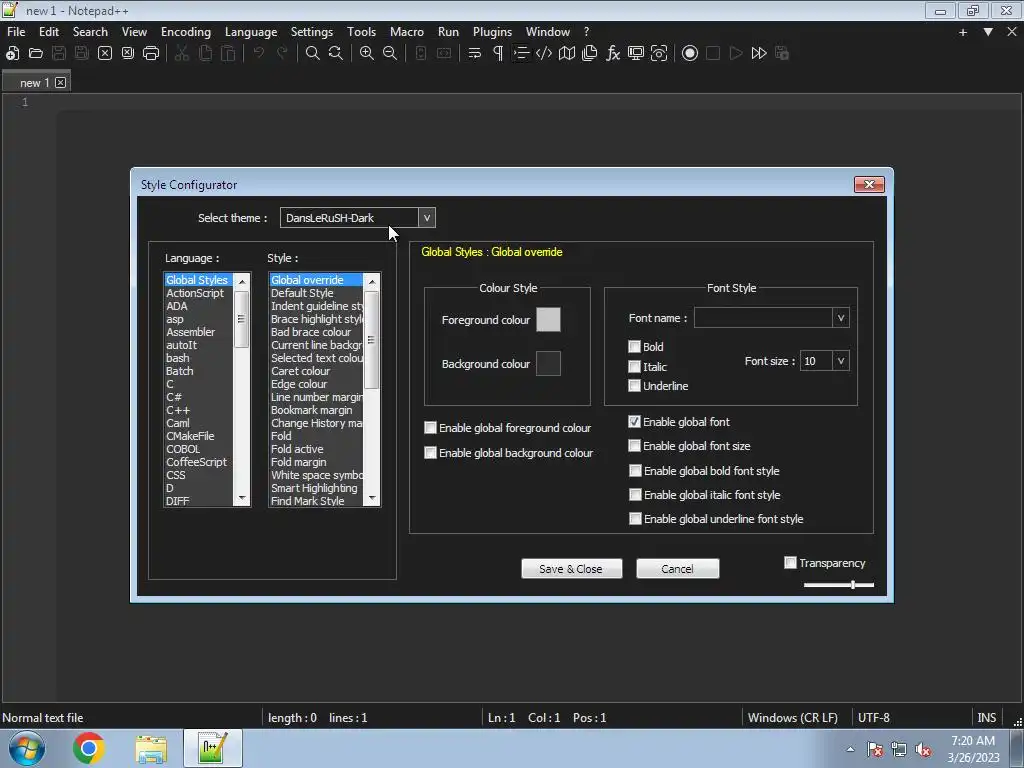
Task: Click the Print toolbar icon
Action: (x=151, y=54)
